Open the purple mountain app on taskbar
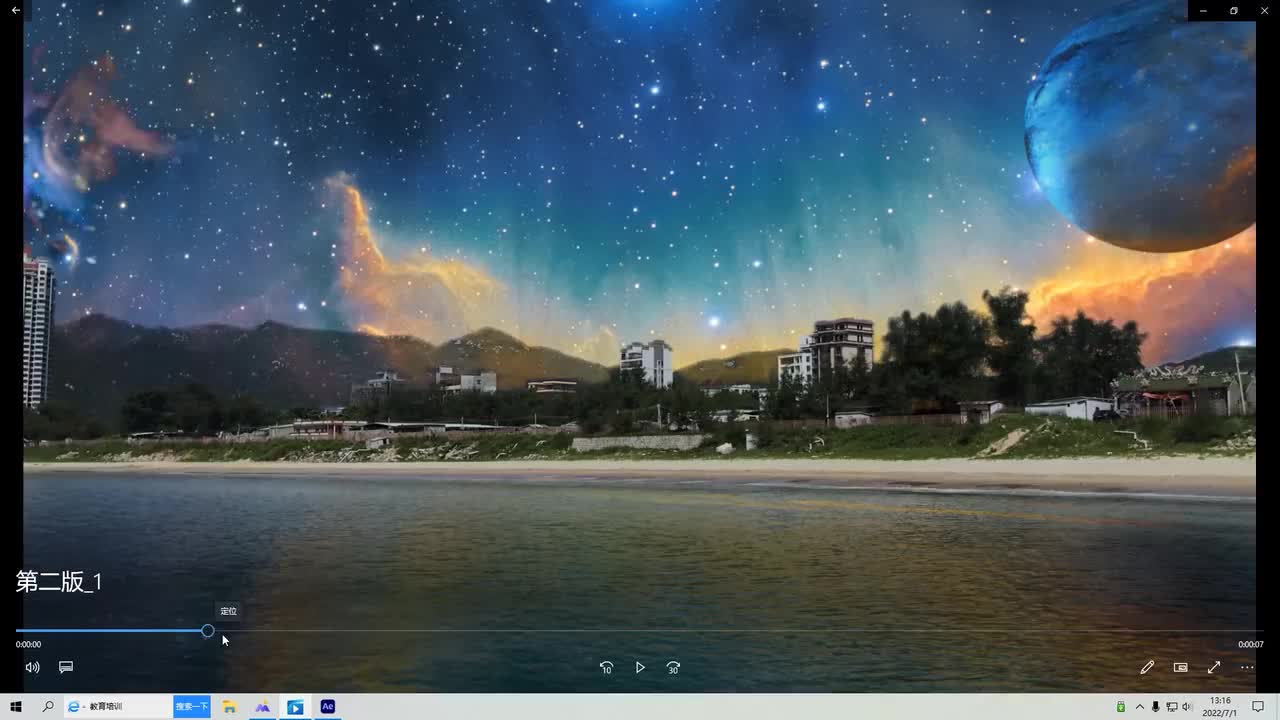 pyautogui.click(x=262, y=707)
